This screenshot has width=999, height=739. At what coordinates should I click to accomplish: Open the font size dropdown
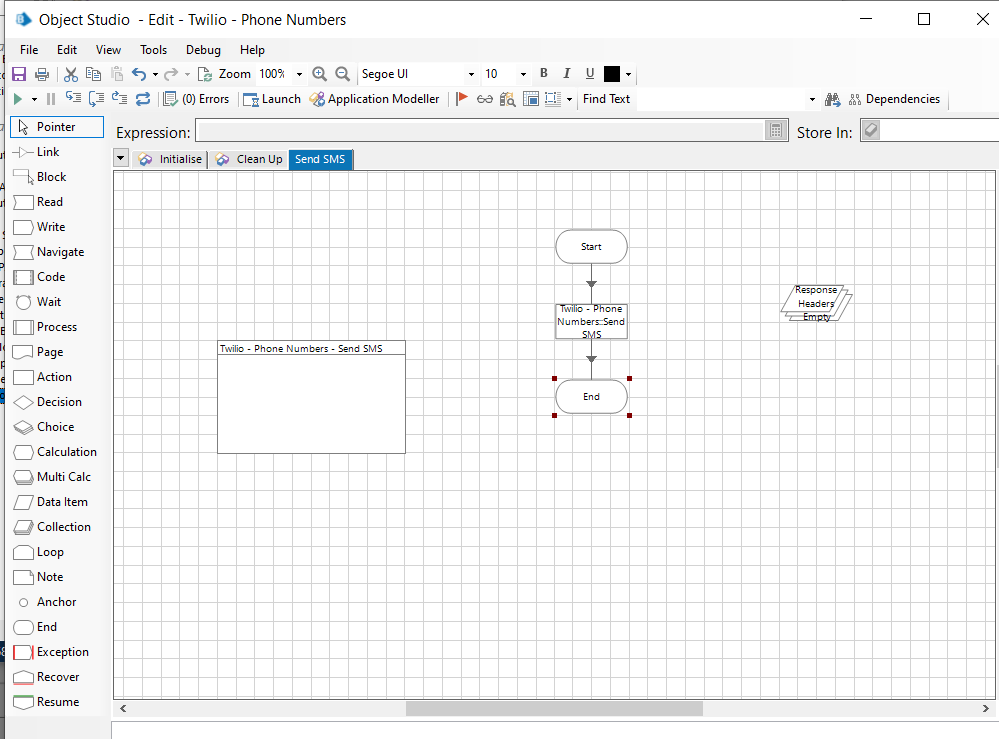(523, 74)
